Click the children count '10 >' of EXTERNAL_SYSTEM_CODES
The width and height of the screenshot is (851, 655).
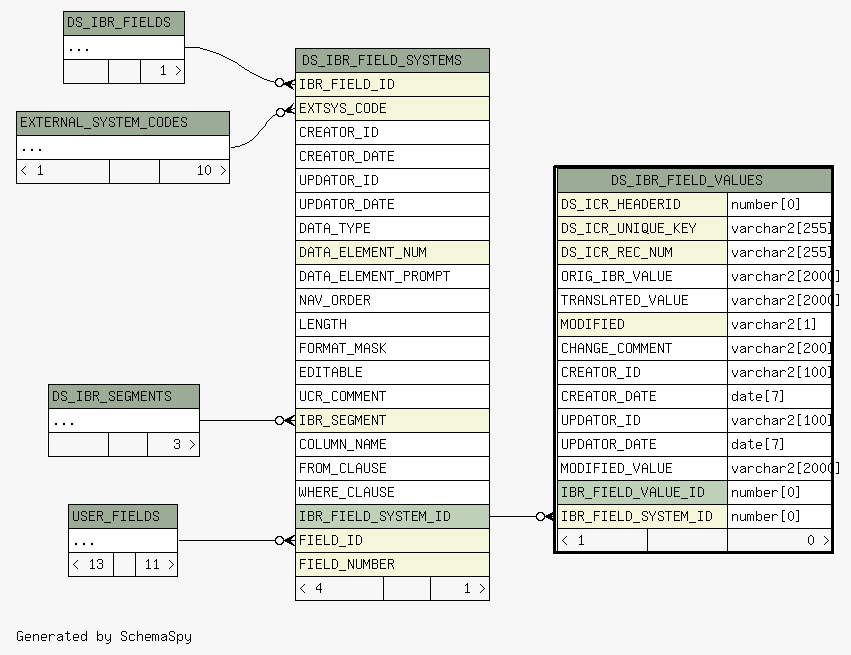coord(194,171)
